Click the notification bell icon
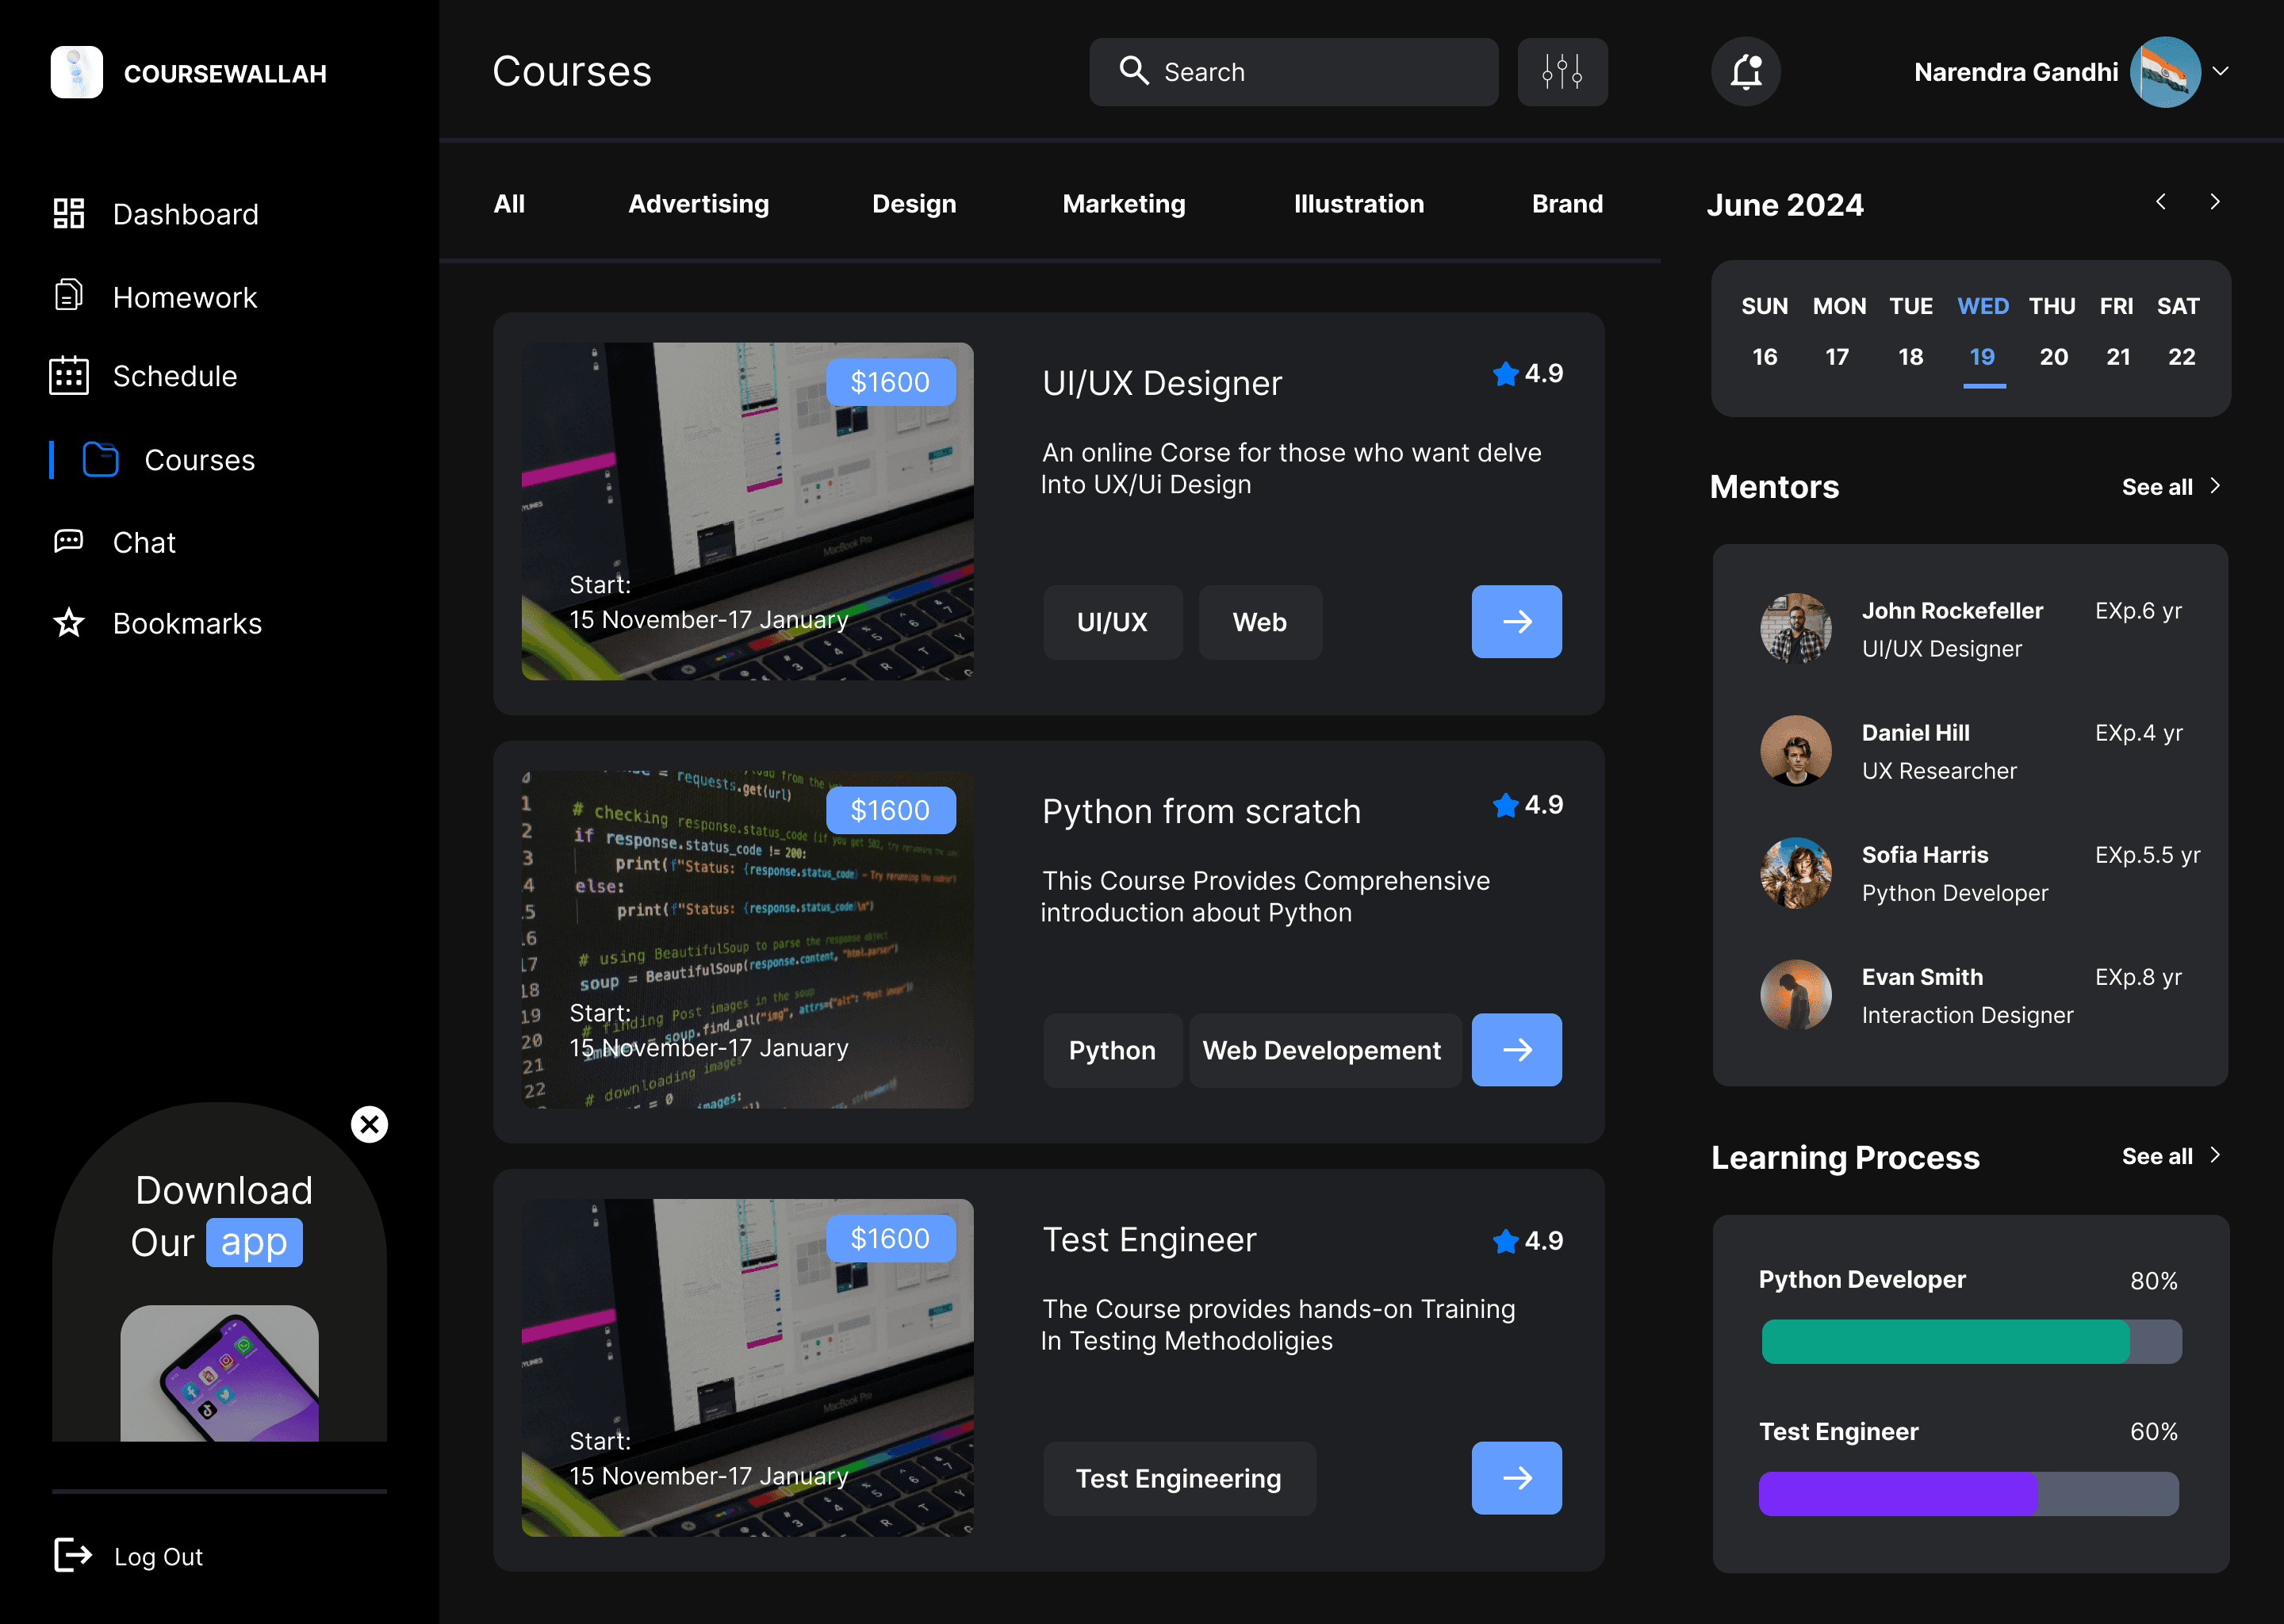 click(x=1746, y=72)
